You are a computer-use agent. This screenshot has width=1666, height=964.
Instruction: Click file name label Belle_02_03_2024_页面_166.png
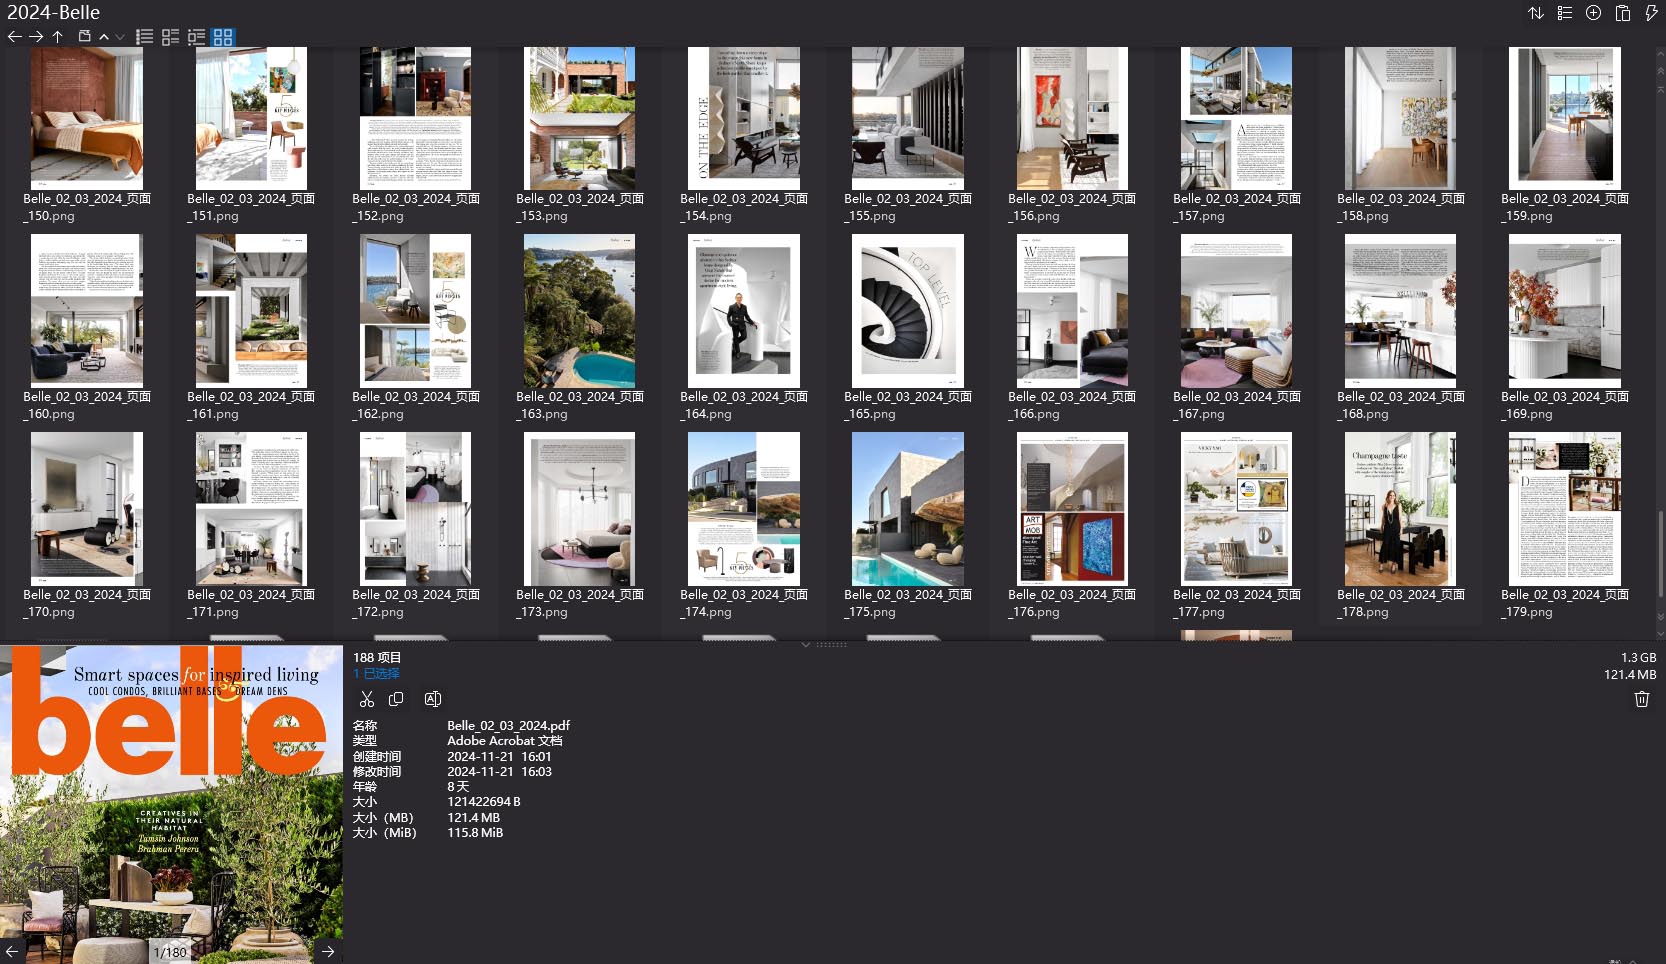[x=1072, y=405]
